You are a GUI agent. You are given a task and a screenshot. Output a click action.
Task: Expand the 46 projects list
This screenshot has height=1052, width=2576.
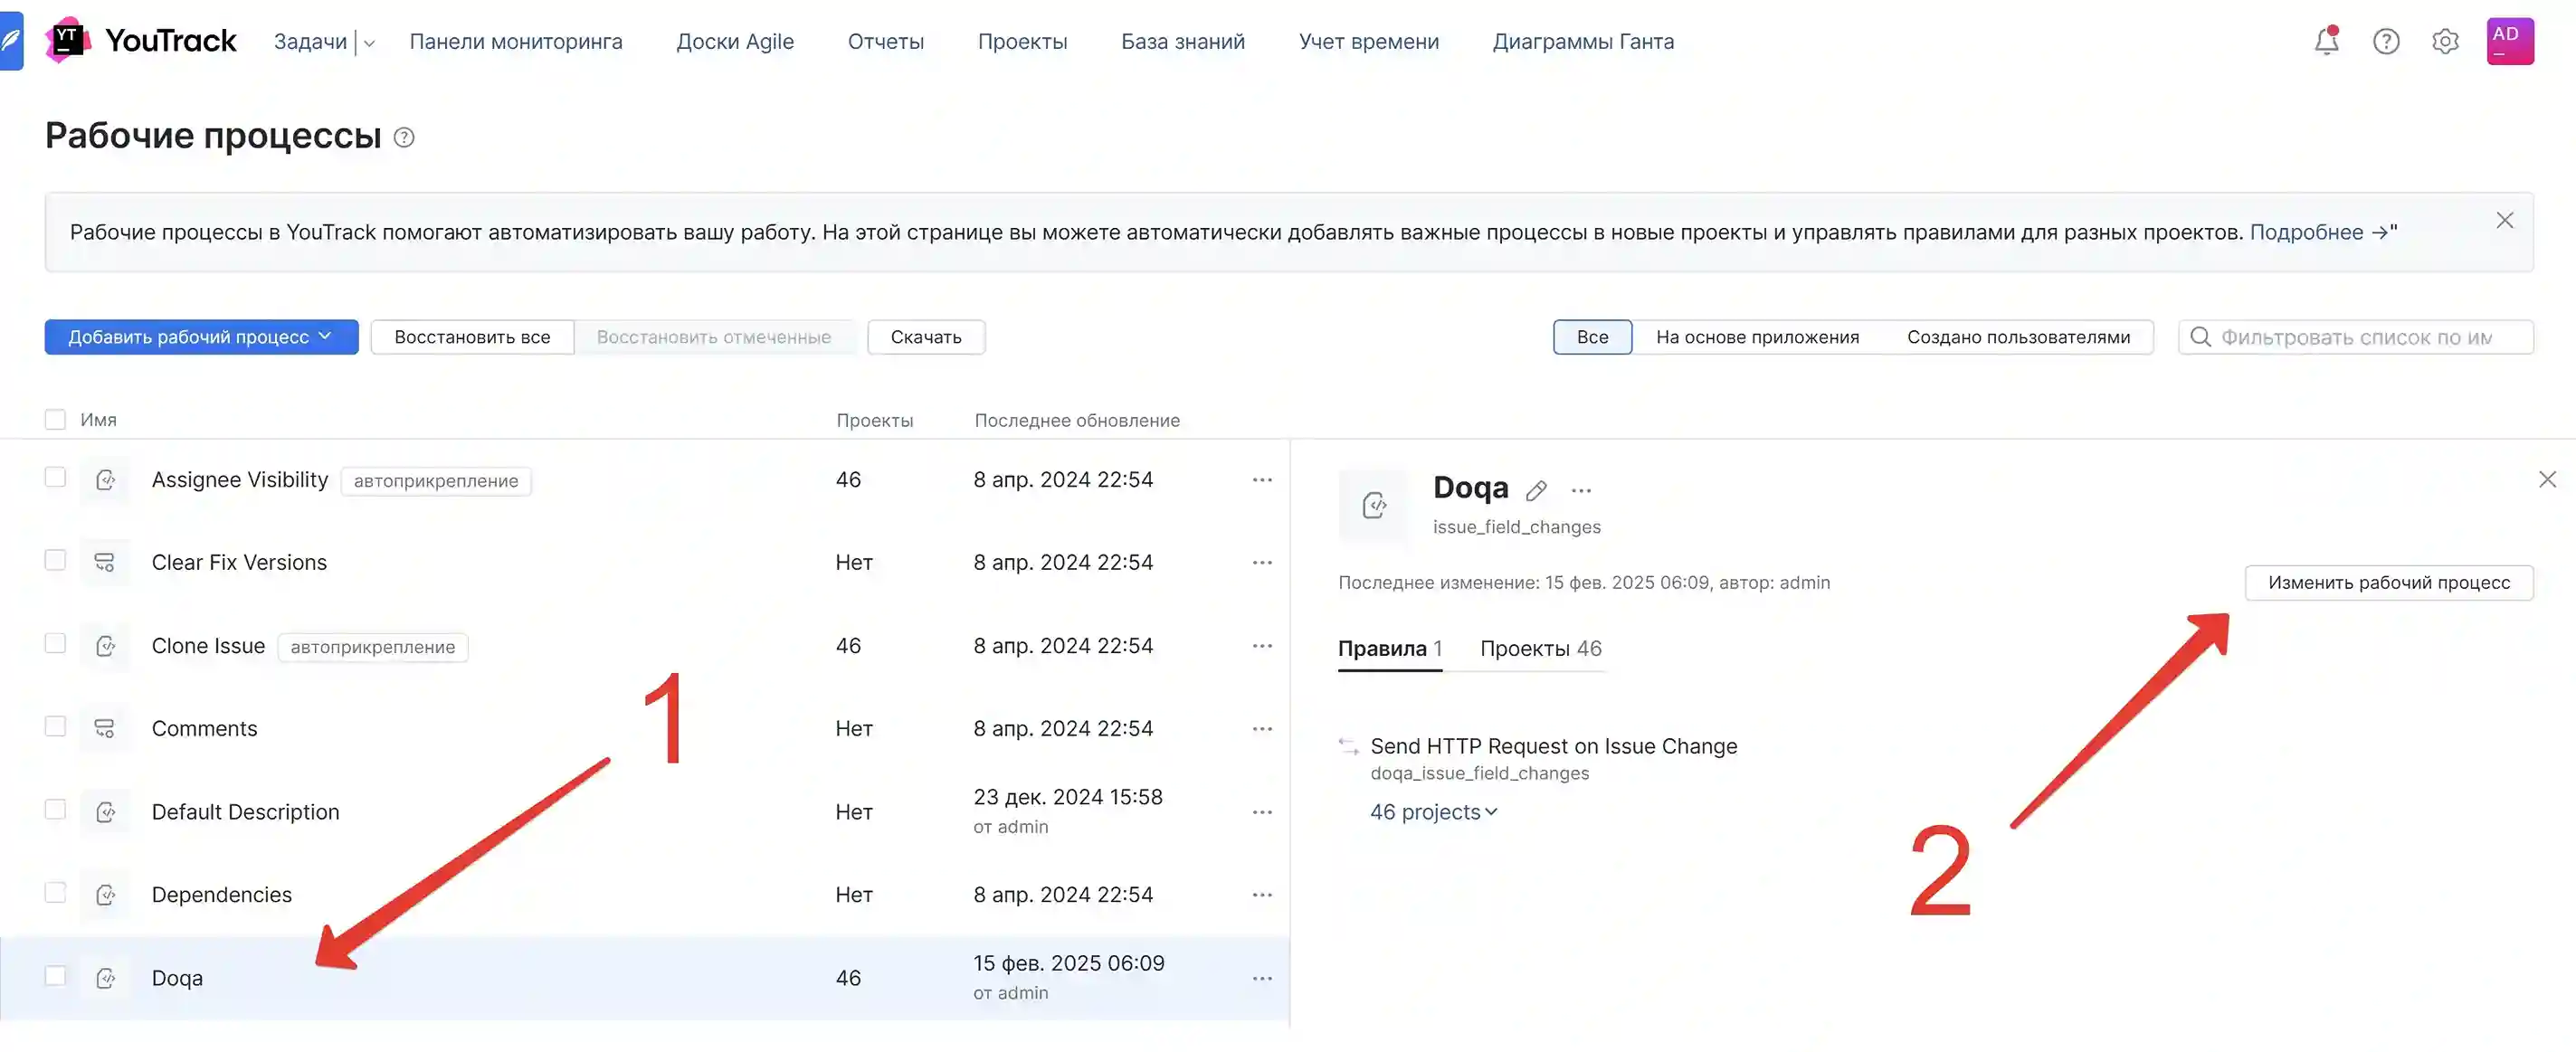click(x=1433, y=811)
